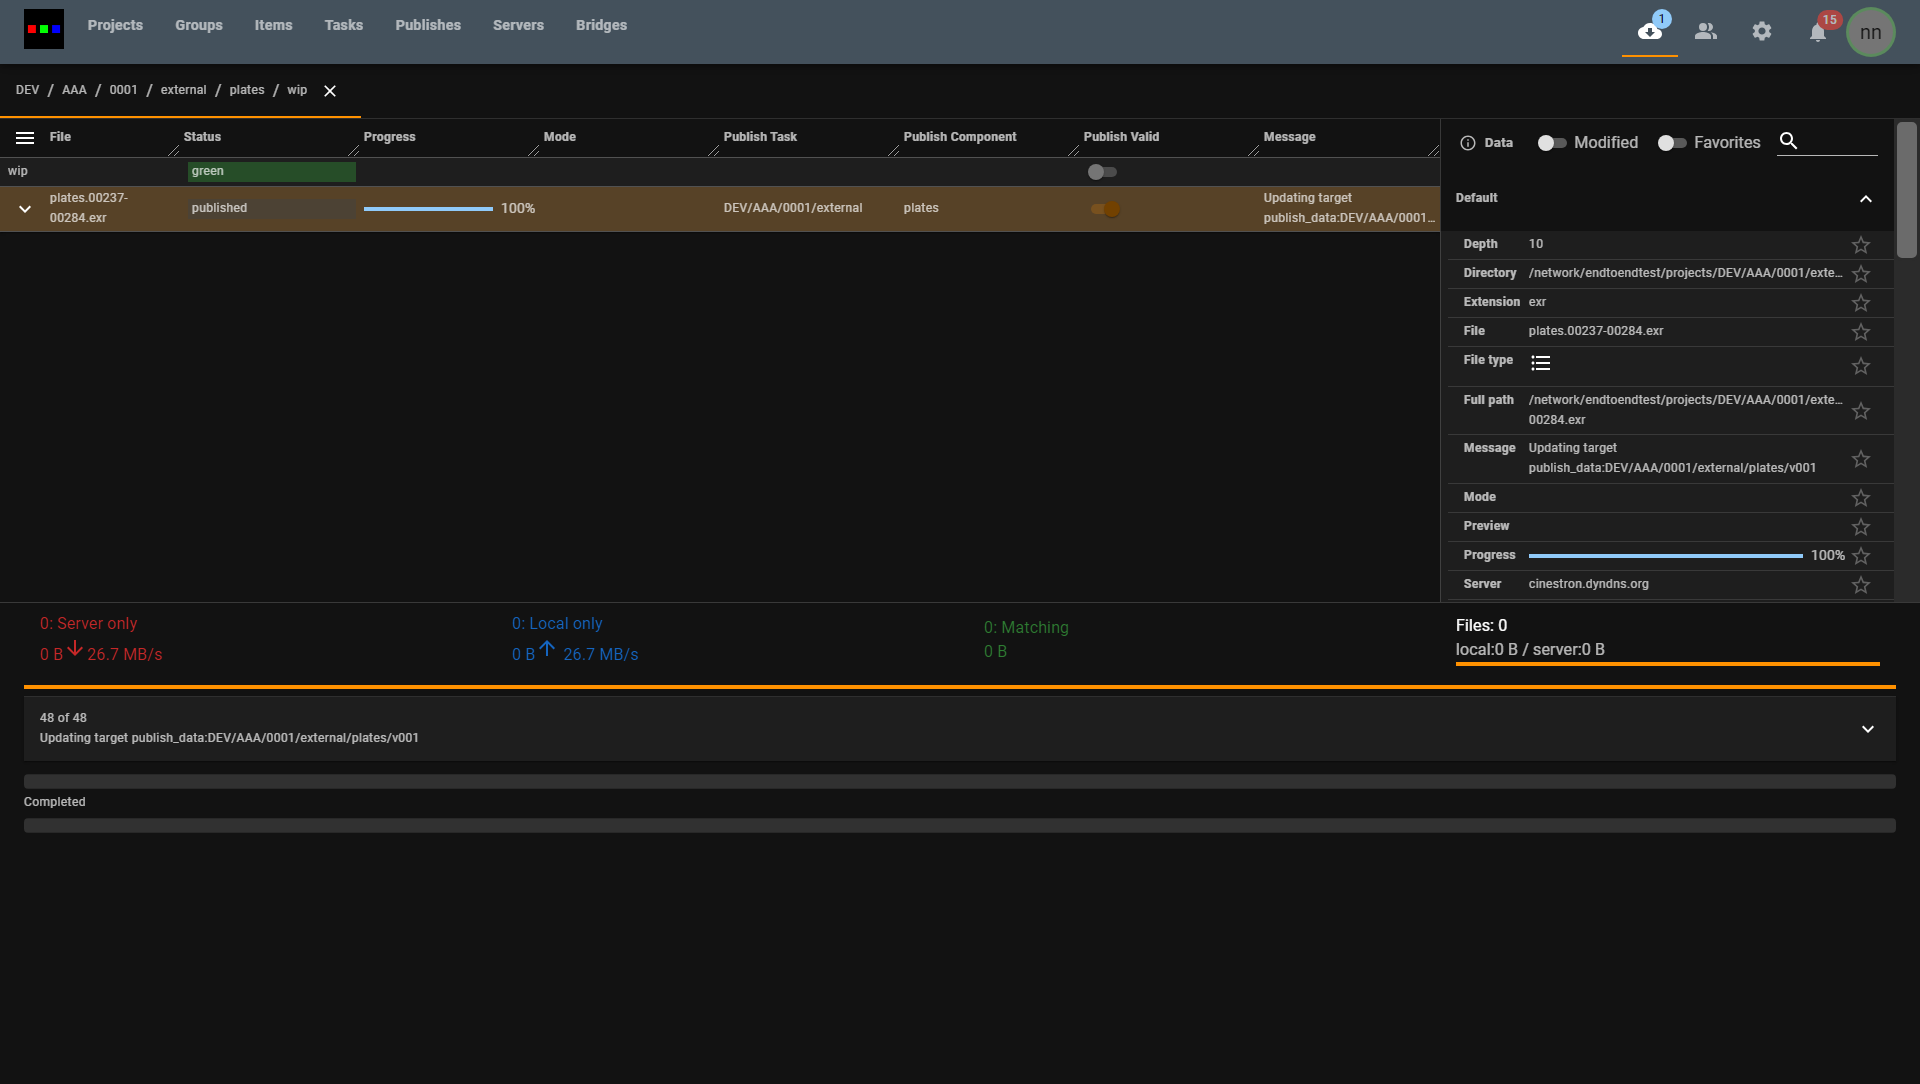The image size is (1920, 1084).
Task: Open the notifications bell
Action: (1818, 33)
